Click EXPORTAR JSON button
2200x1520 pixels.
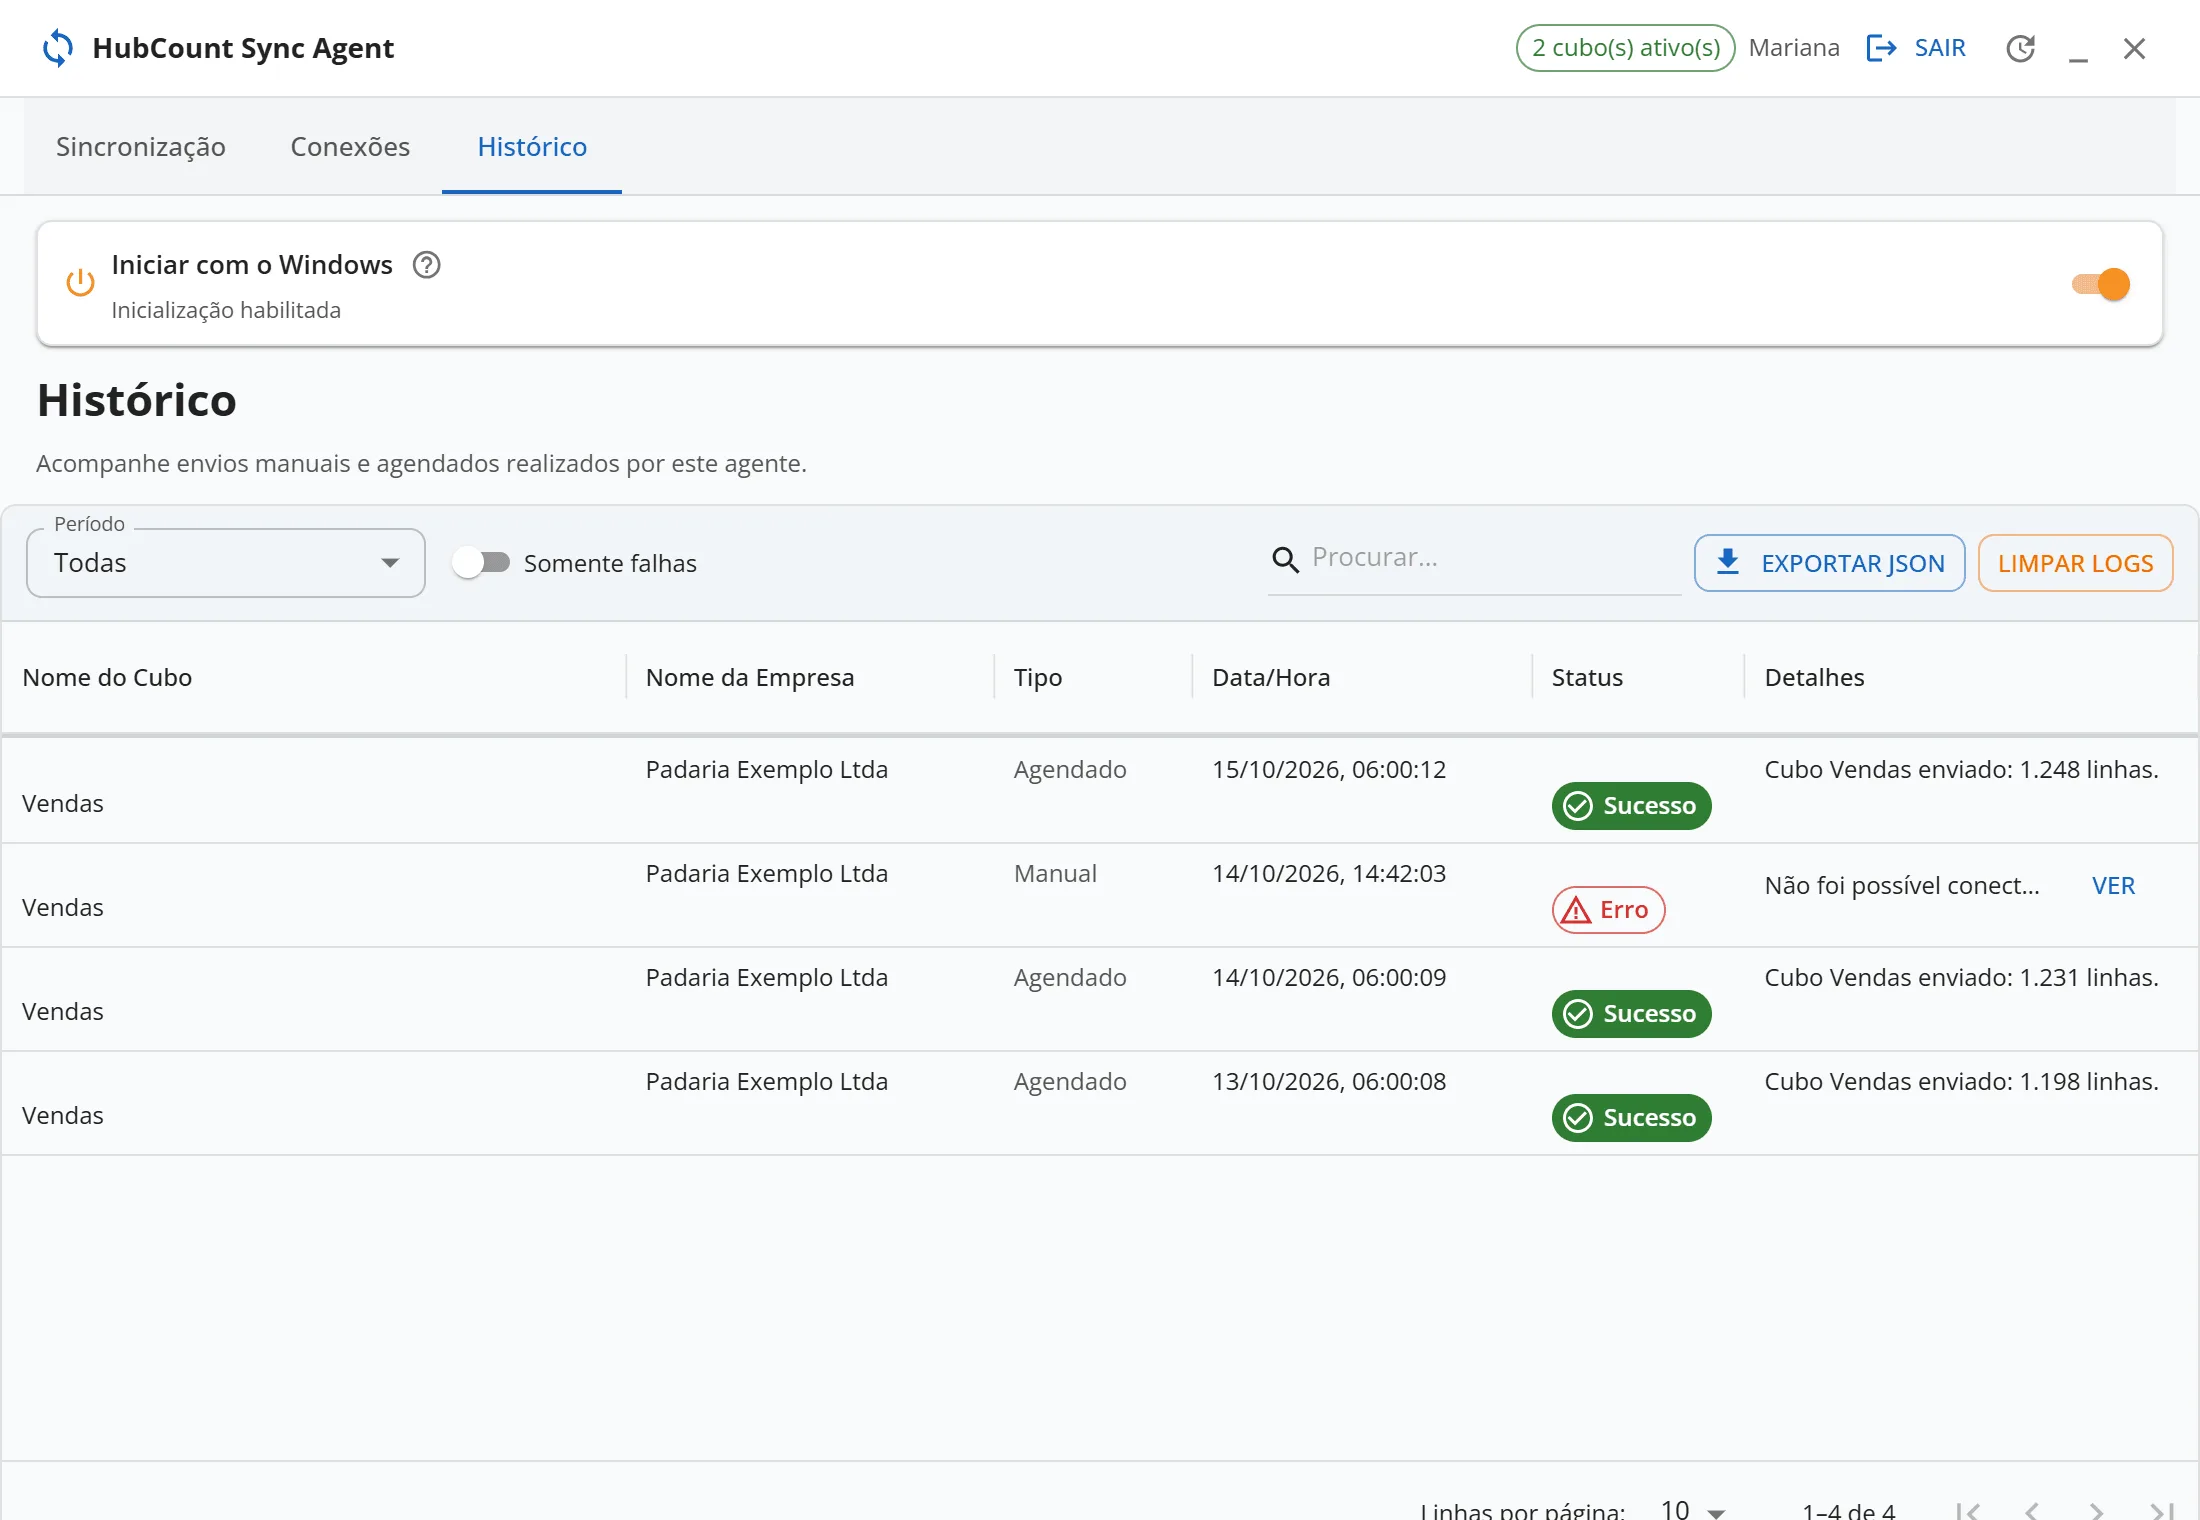click(x=1830, y=563)
